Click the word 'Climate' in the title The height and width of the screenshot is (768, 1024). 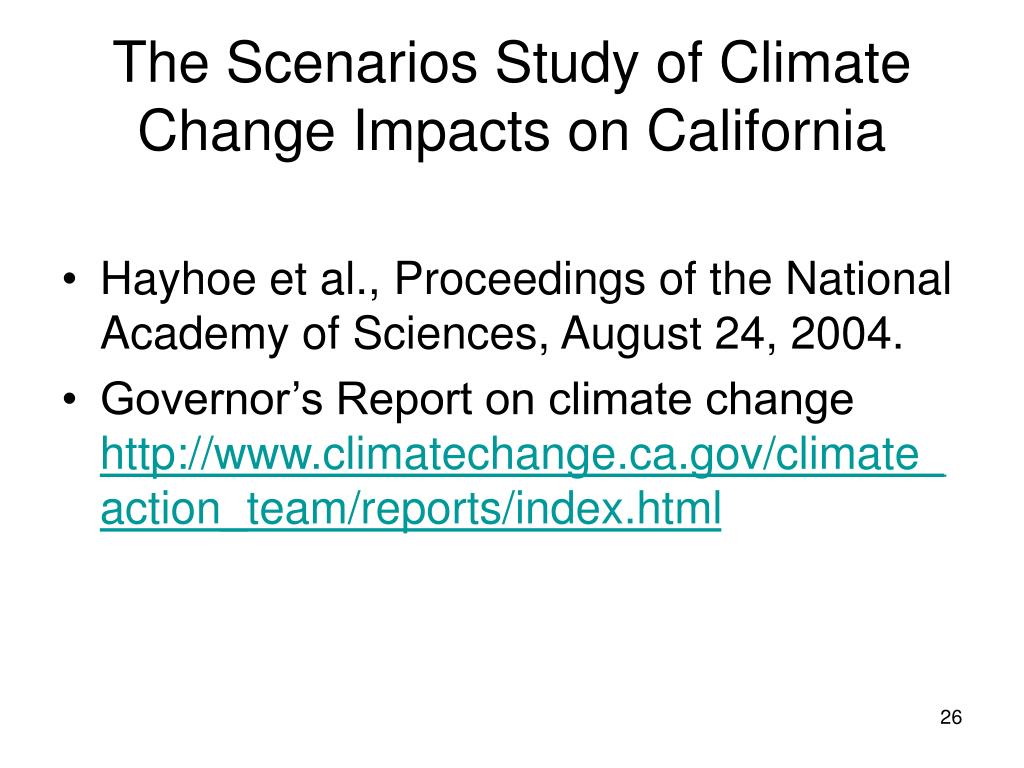[815, 63]
